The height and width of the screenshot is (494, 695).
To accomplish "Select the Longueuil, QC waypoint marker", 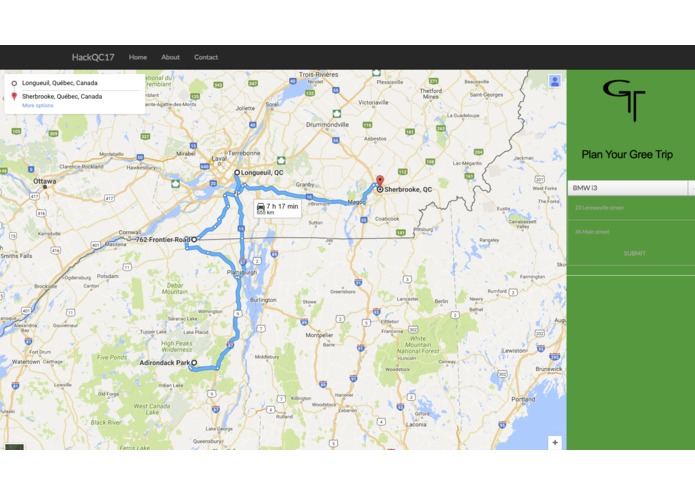I will pos(237,172).
